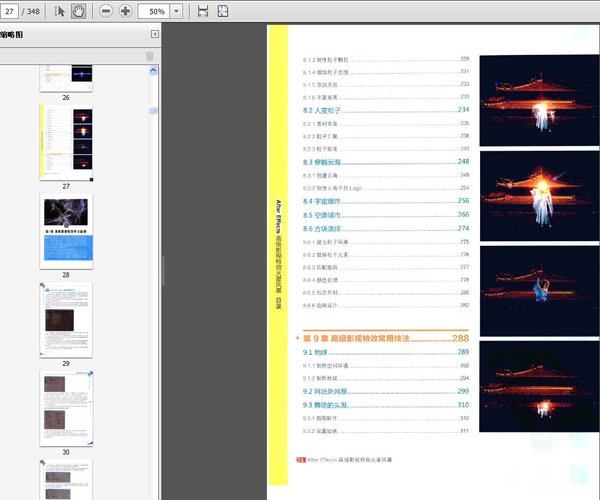Click the trash icon in thumbnails panel
Viewport: 600px width, 500px height.
tap(150, 56)
